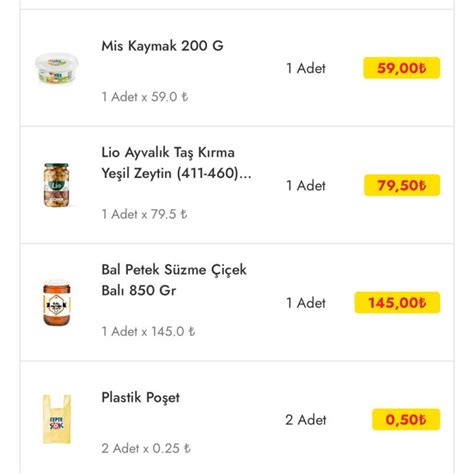
Task: Open Lio Ayvalık Taş Kırma Yeşil Zeytin
Action: tap(176, 163)
